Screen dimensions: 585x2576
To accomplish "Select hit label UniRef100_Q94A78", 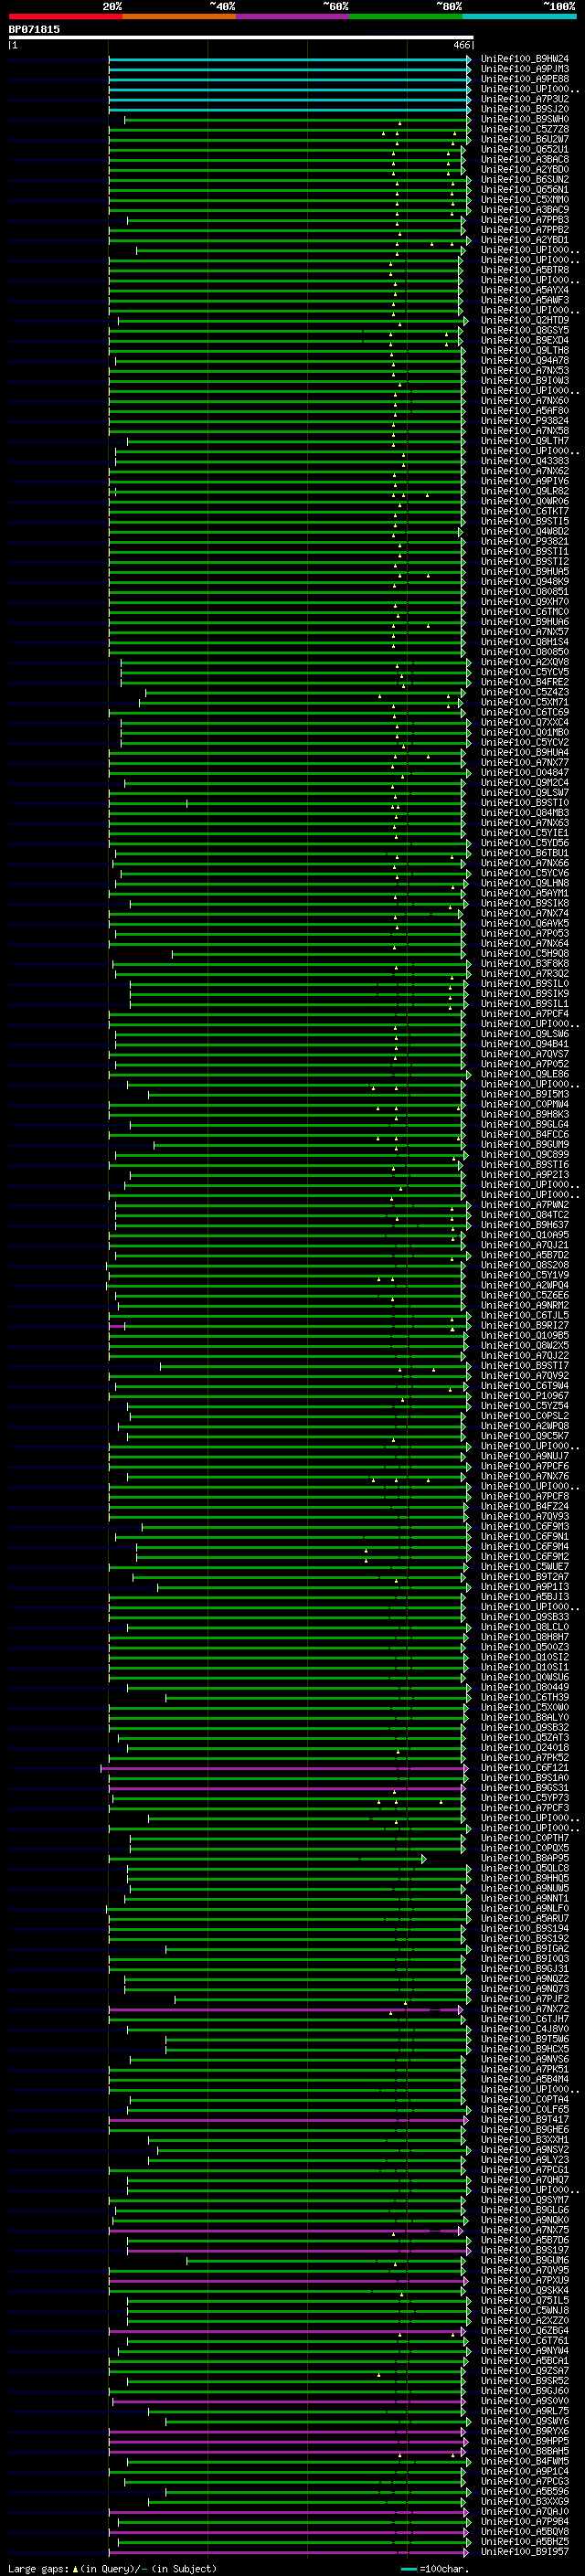I will coord(525,360).
